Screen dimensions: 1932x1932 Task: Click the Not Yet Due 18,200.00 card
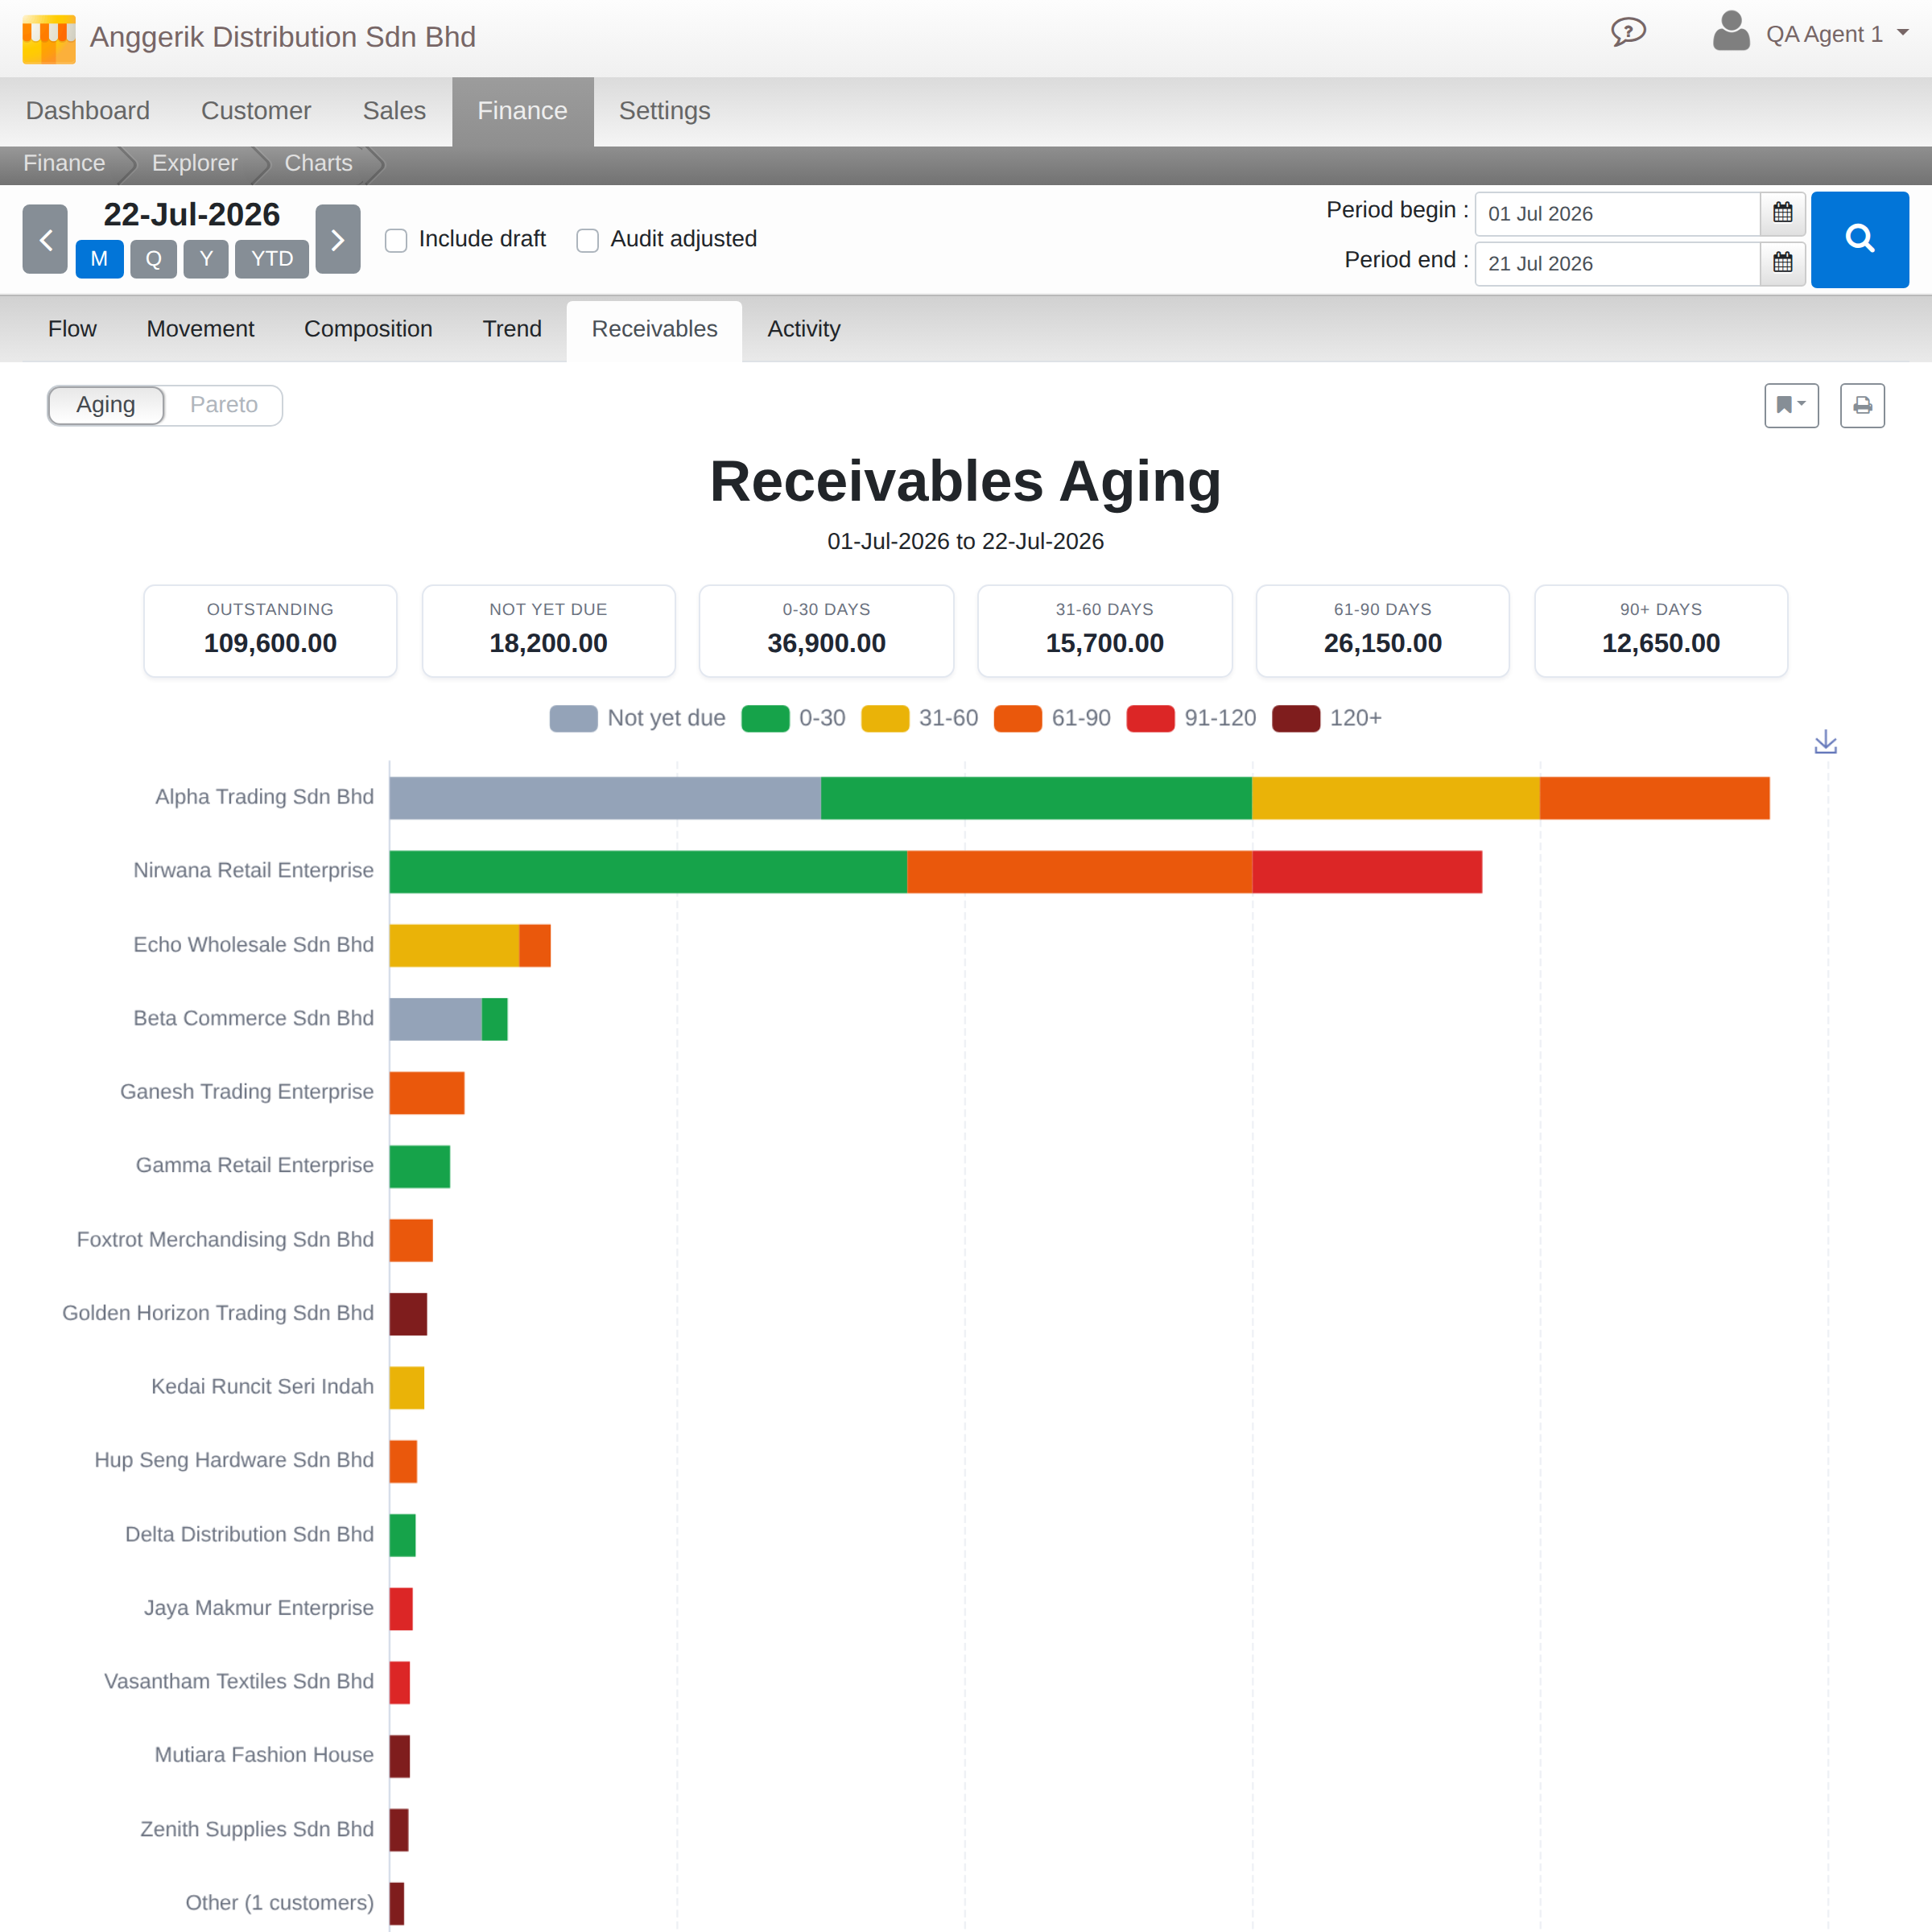(548, 631)
